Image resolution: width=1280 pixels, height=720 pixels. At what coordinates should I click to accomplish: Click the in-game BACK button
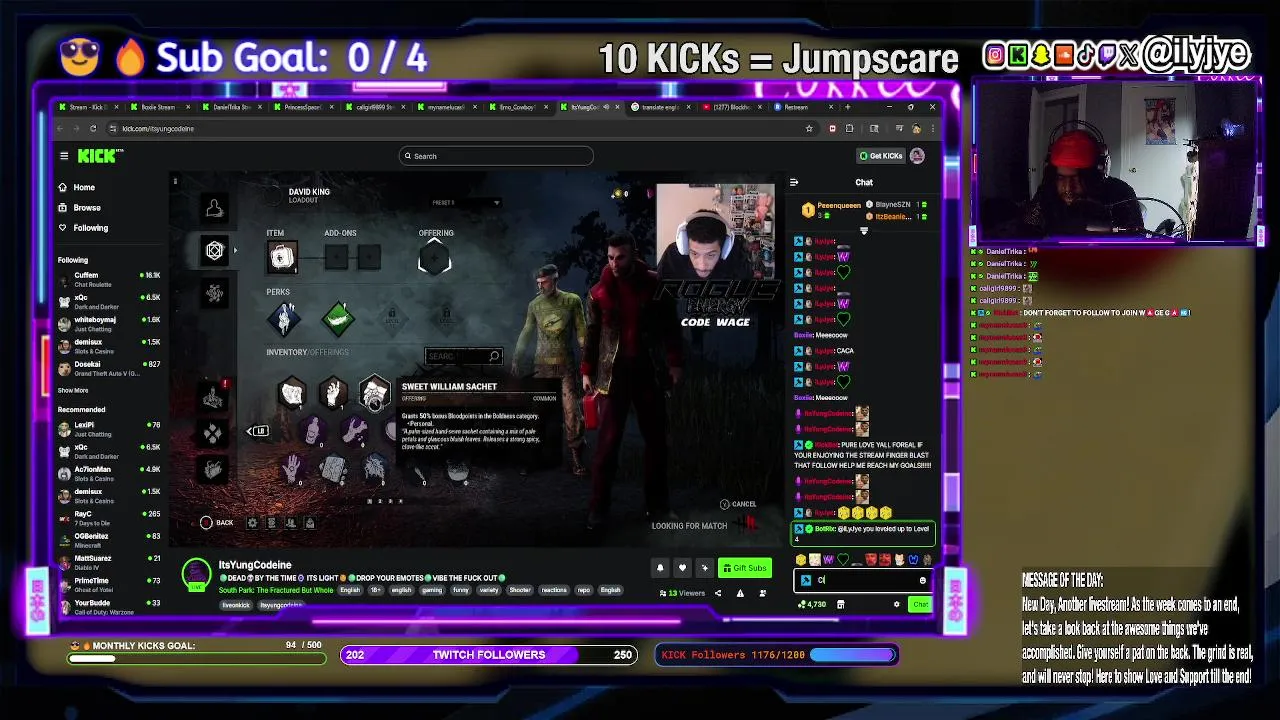pos(217,523)
